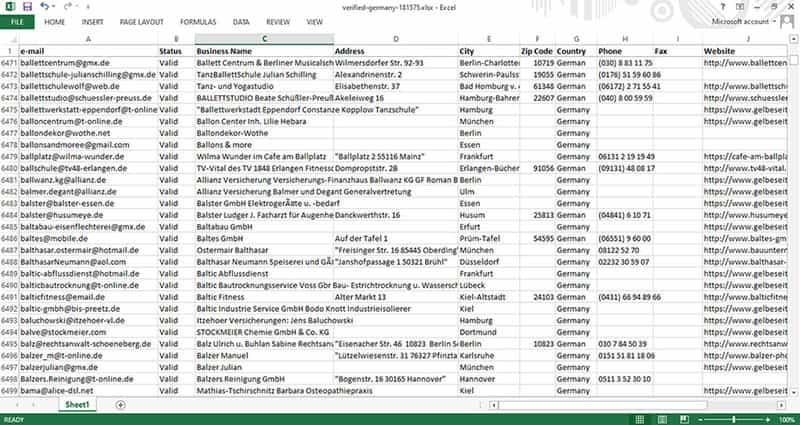Click cell 'Ballondekor-Wothe'
This screenshot has width=800, height=425.
coord(264,133)
